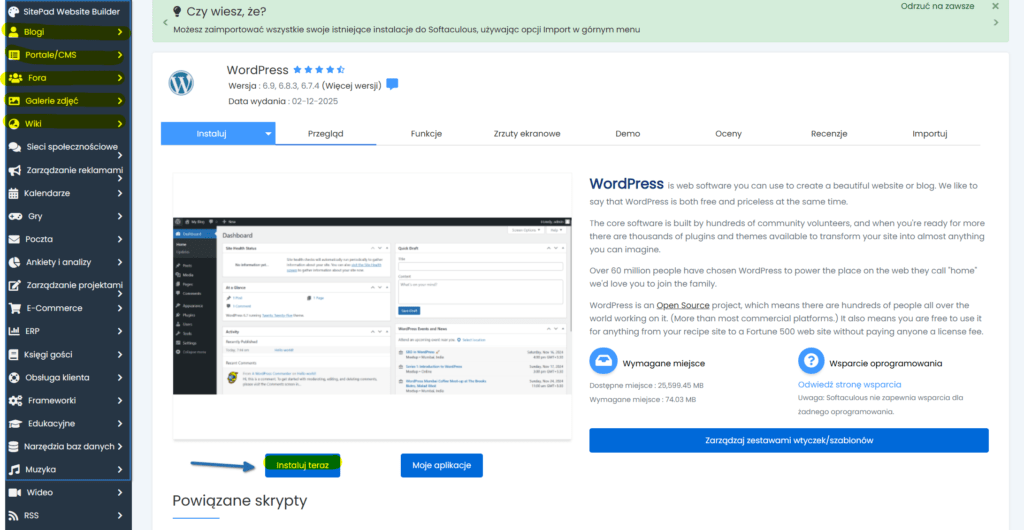Image resolution: width=1024 pixels, height=530 pixels.
Task: Click the Wymagane miejsce inbox icon
Action: [603, 360]
